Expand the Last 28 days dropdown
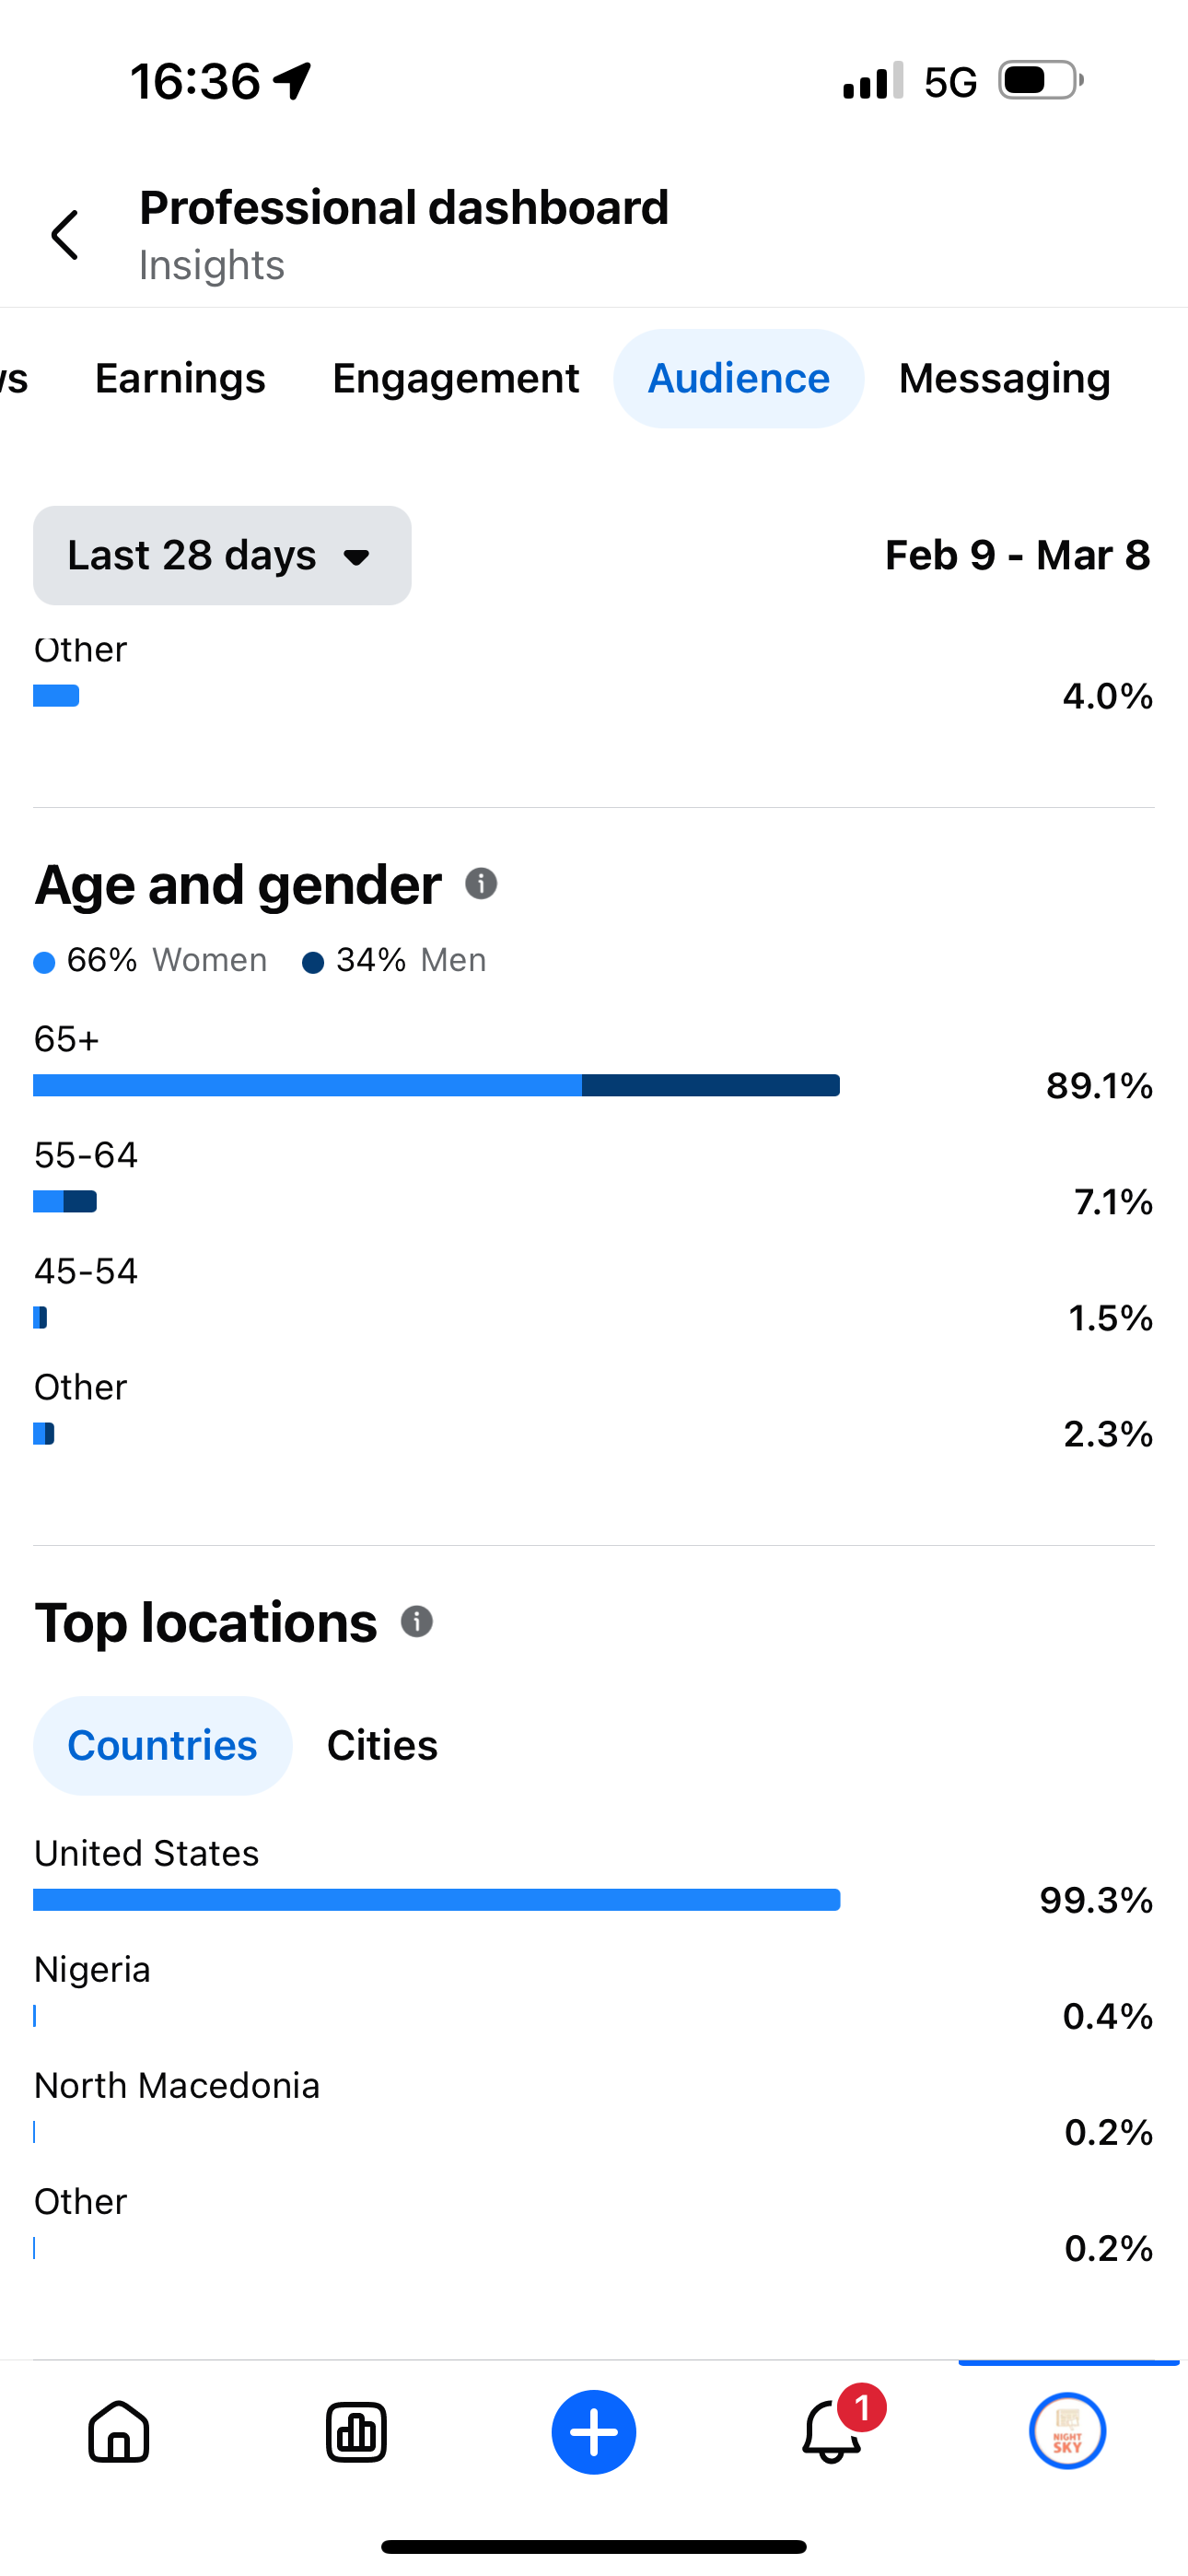Image resolution: width=1188 pixels, height=2576 pixels. pos(222,556)
